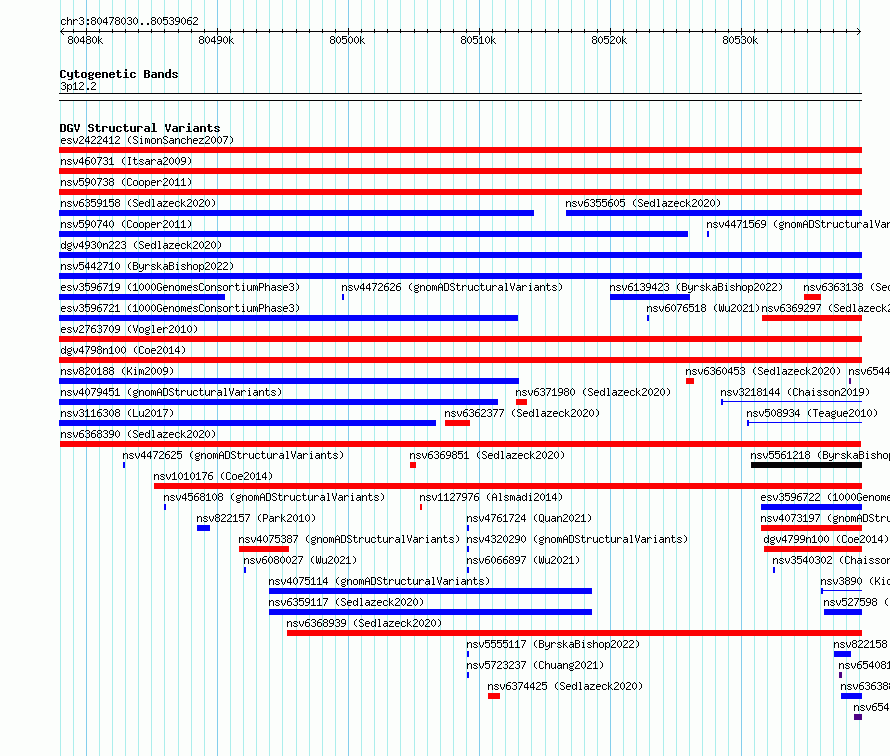Screen dimensions: 890x756
Task: Open nsv4761724 (Quan2021) variant label
Action: (x=529, y=518)
